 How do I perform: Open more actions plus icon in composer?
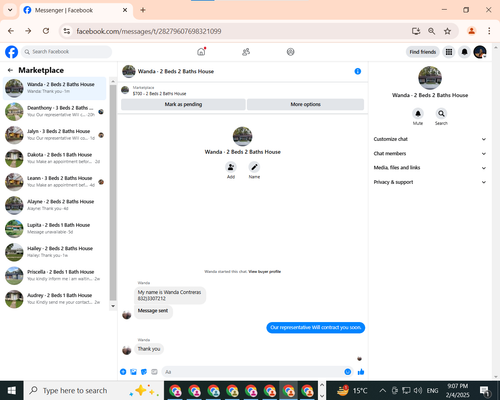coord(123,372)
